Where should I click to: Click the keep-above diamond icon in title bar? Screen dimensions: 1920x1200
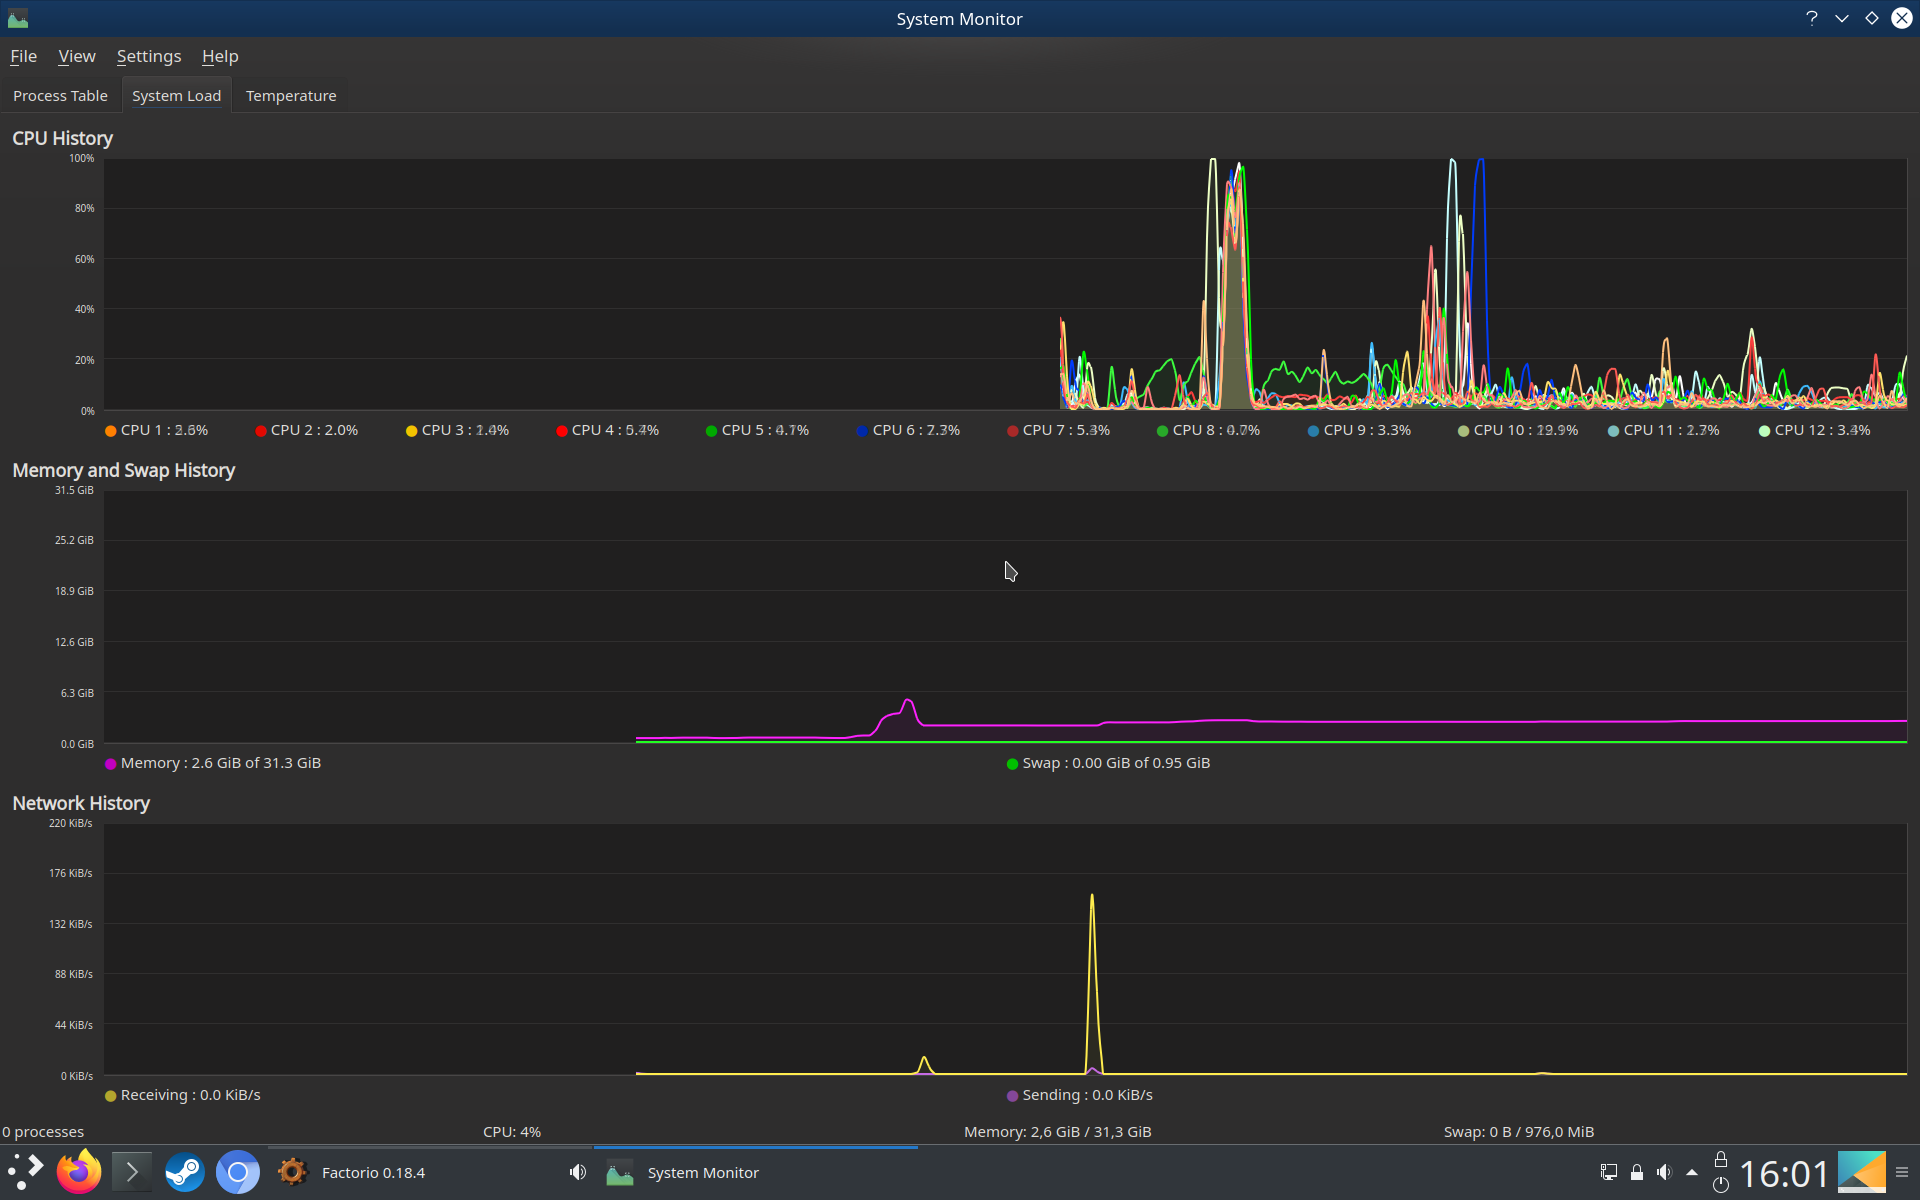[1871, 18]
